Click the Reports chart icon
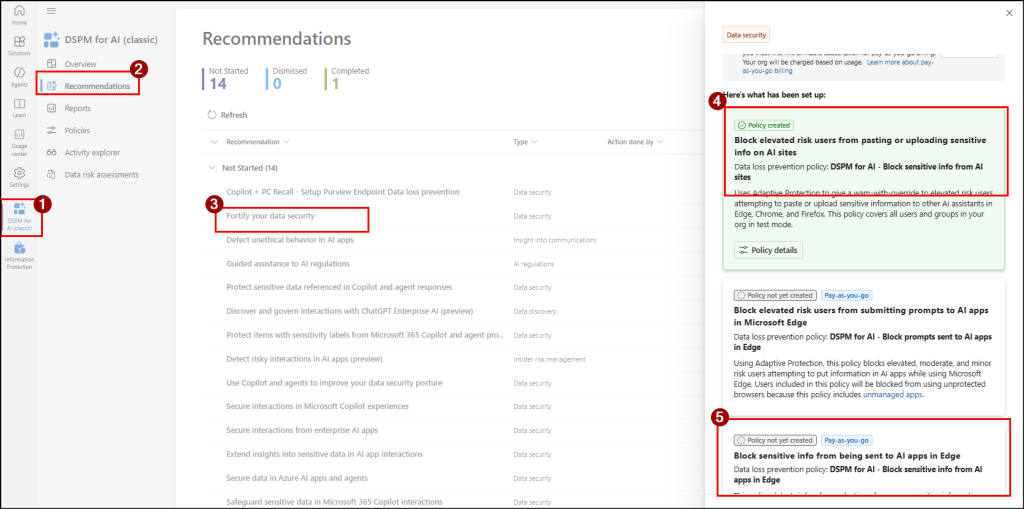This screenshot has width=1024, height=509. 52,108
